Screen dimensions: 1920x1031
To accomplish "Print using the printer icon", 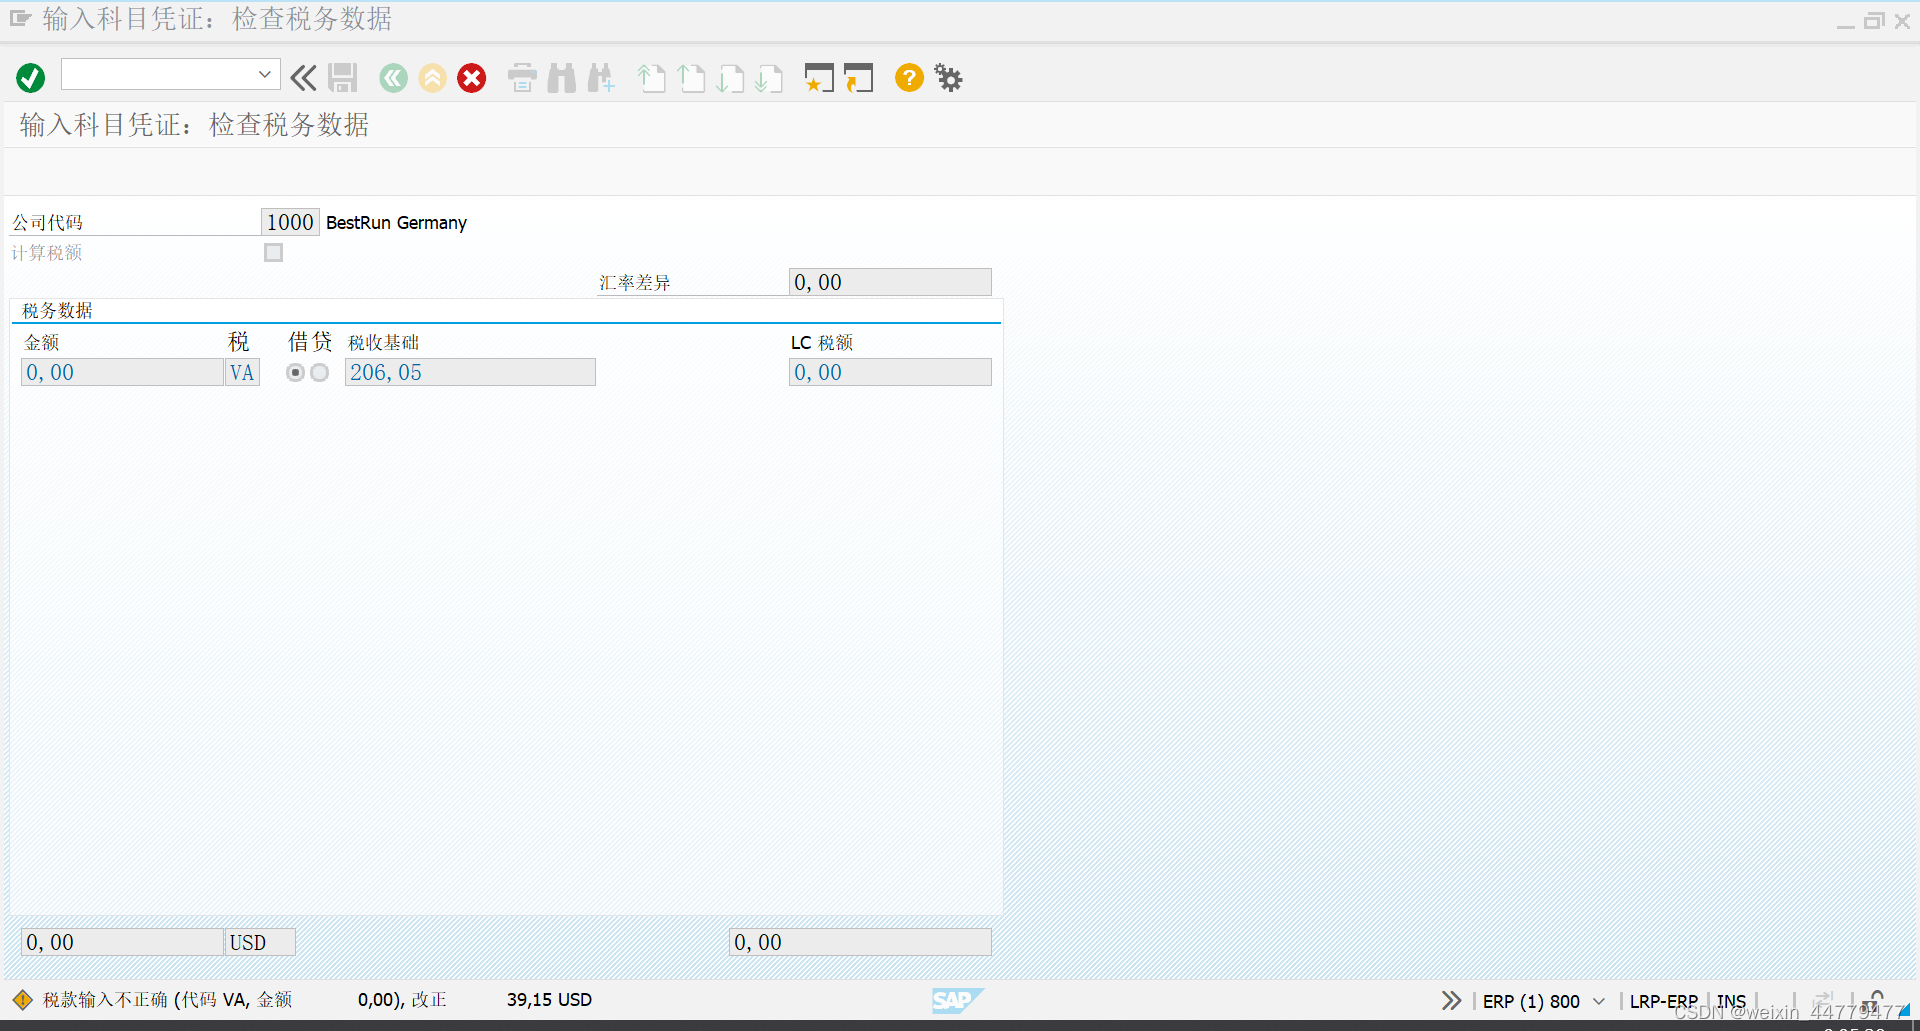I will 522,78.
